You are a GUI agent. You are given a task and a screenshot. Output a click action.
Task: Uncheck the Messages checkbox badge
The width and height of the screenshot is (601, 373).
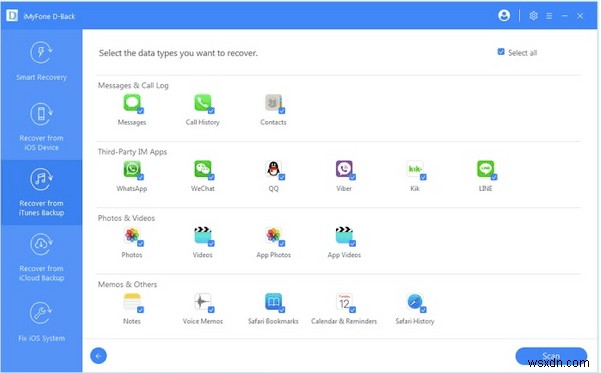[x=141, y=111]
